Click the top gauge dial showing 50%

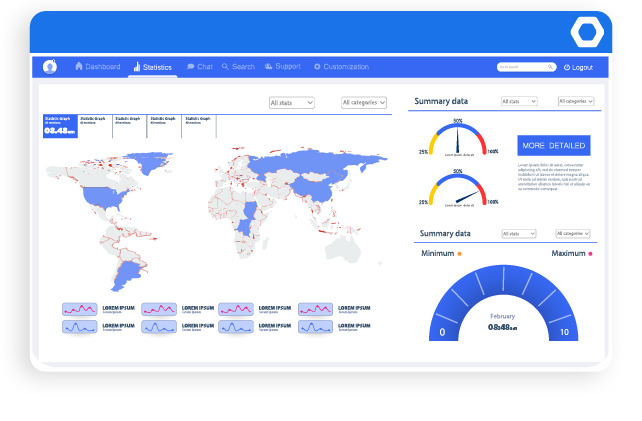(458, 139)
